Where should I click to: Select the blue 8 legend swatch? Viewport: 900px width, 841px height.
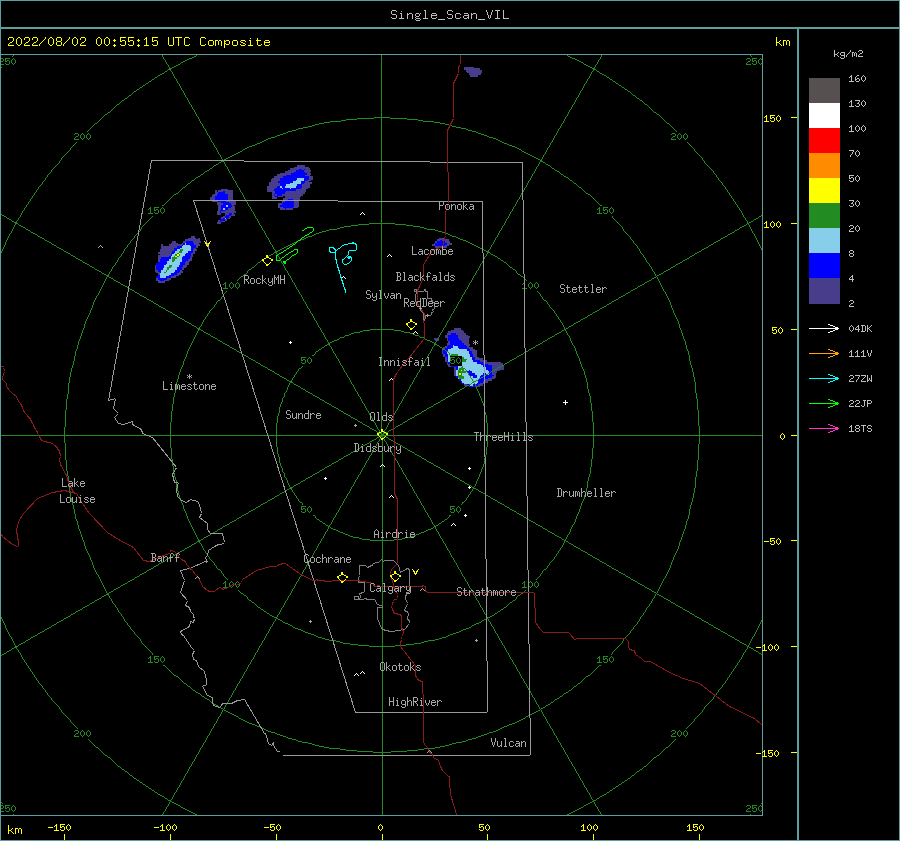point(824,266)
